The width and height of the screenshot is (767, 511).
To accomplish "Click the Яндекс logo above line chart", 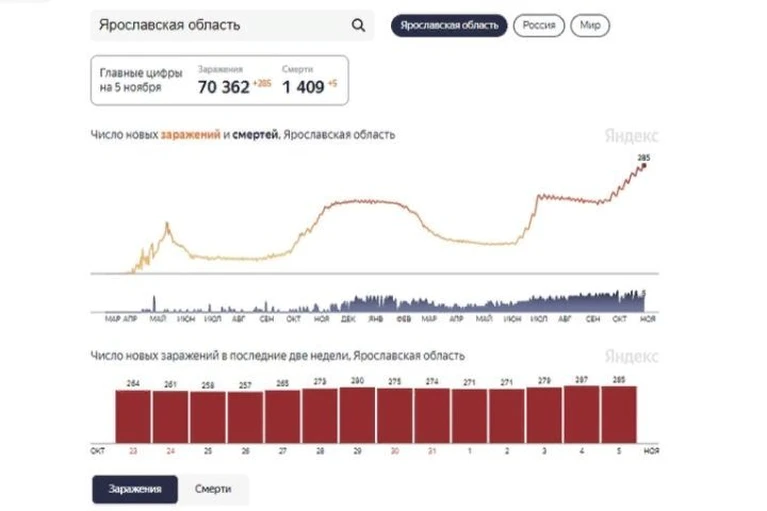I will pos(631,135).
